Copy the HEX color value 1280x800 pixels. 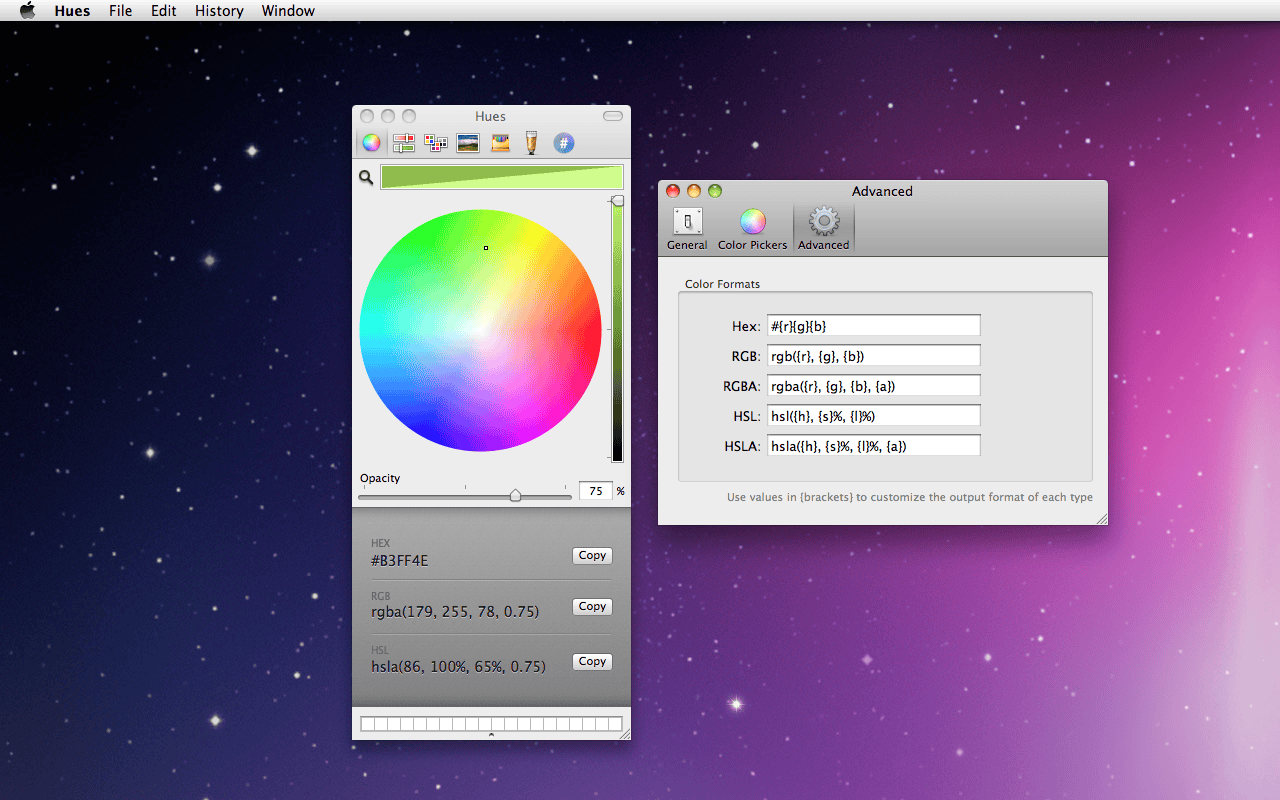tap(592, 555)
